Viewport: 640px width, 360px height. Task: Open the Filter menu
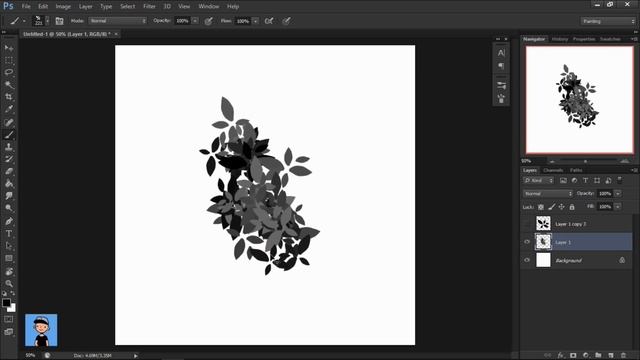pos(149,7)
